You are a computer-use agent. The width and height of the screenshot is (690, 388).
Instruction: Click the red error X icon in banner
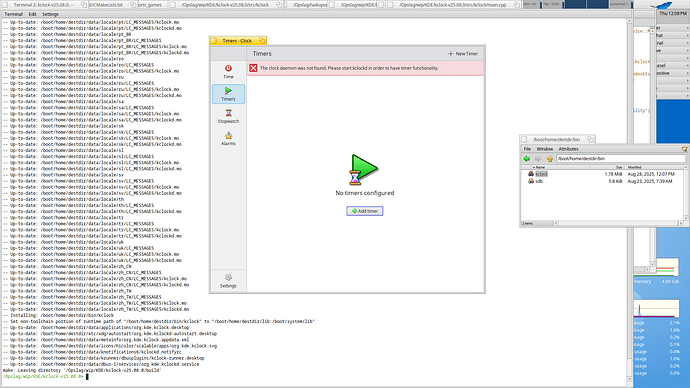(x=253, y=68)
